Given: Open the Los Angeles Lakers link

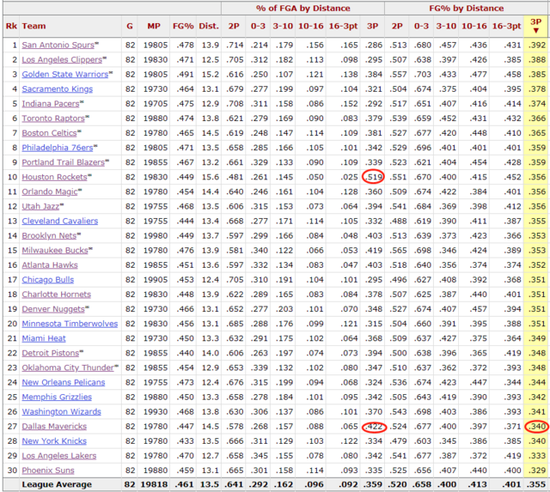Looking at the screenshot, I should point(59,456).
